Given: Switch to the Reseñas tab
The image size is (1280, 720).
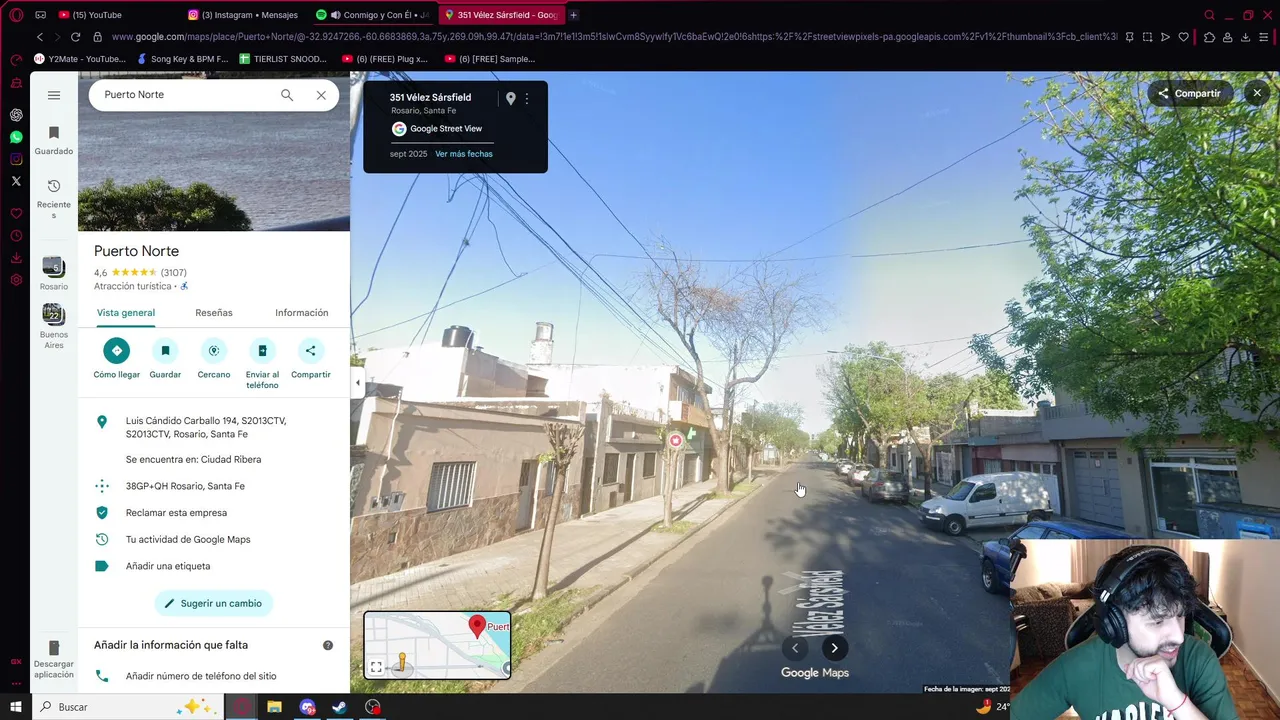Looking at the screenshot, I should pos(214,313).
